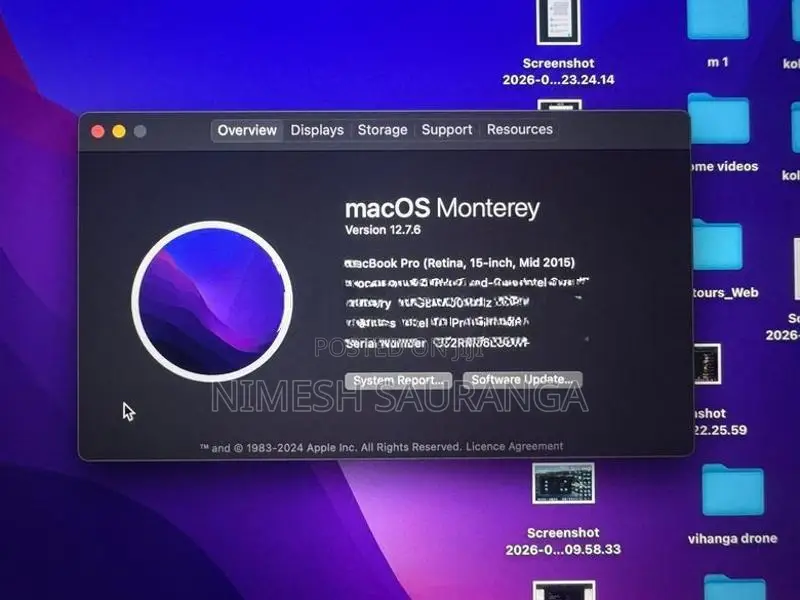This screenshot has width=800, height=600.
Task: Click the 'macOS Monterey' title text
Action: click(442, 208)
